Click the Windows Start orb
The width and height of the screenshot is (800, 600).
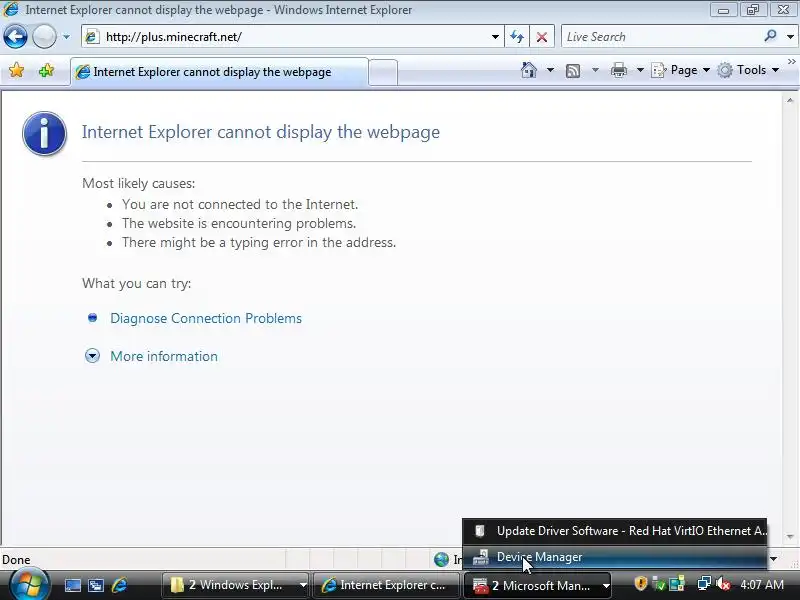click(x=30, y=585)
